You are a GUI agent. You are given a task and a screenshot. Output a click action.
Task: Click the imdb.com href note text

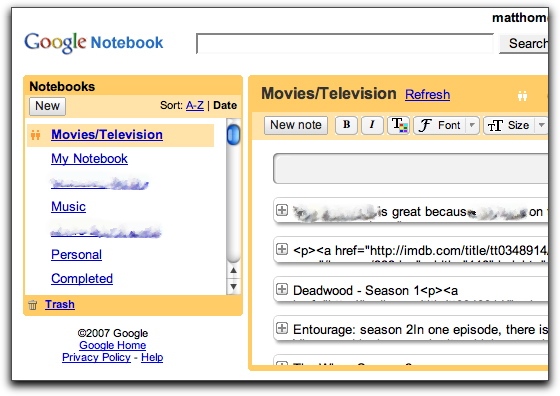420,251
